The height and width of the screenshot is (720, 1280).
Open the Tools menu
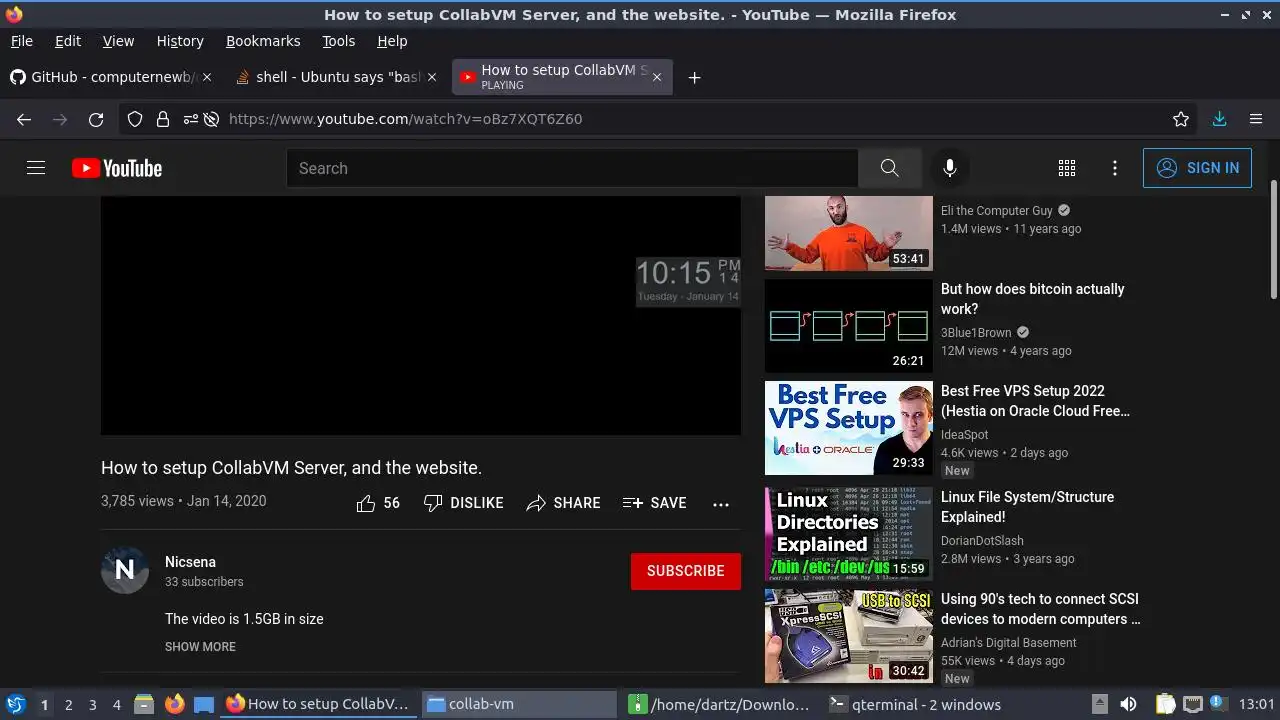tap(338, 41)
